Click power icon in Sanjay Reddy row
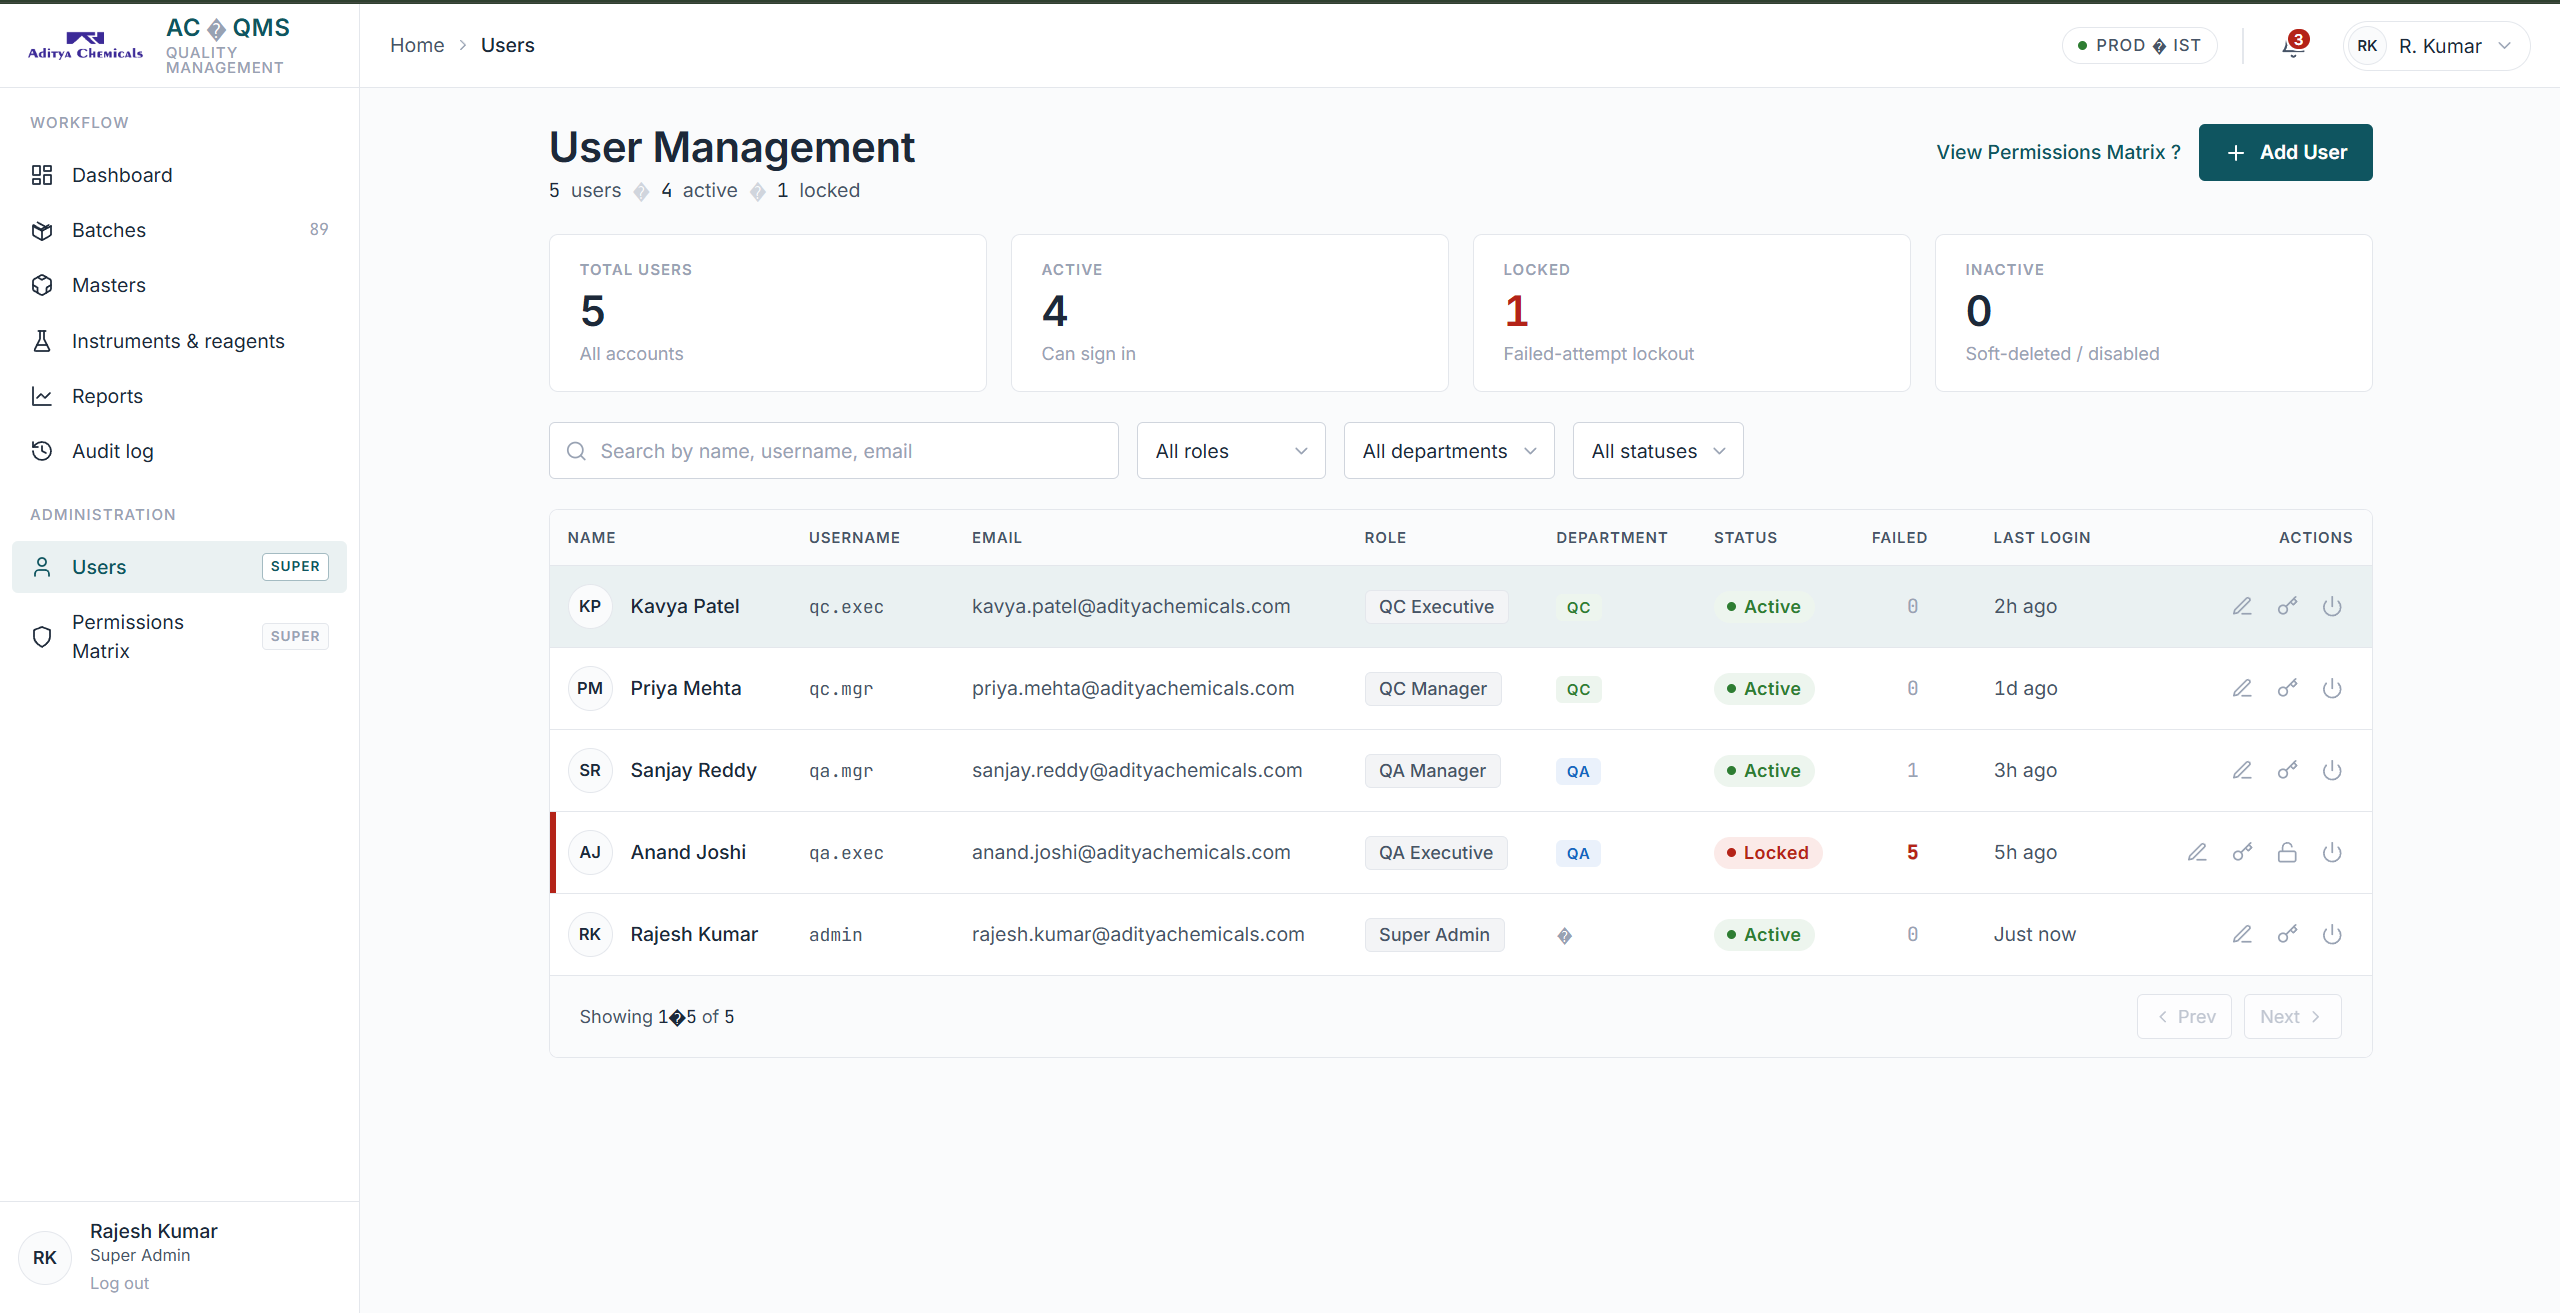 point(2332,770)
